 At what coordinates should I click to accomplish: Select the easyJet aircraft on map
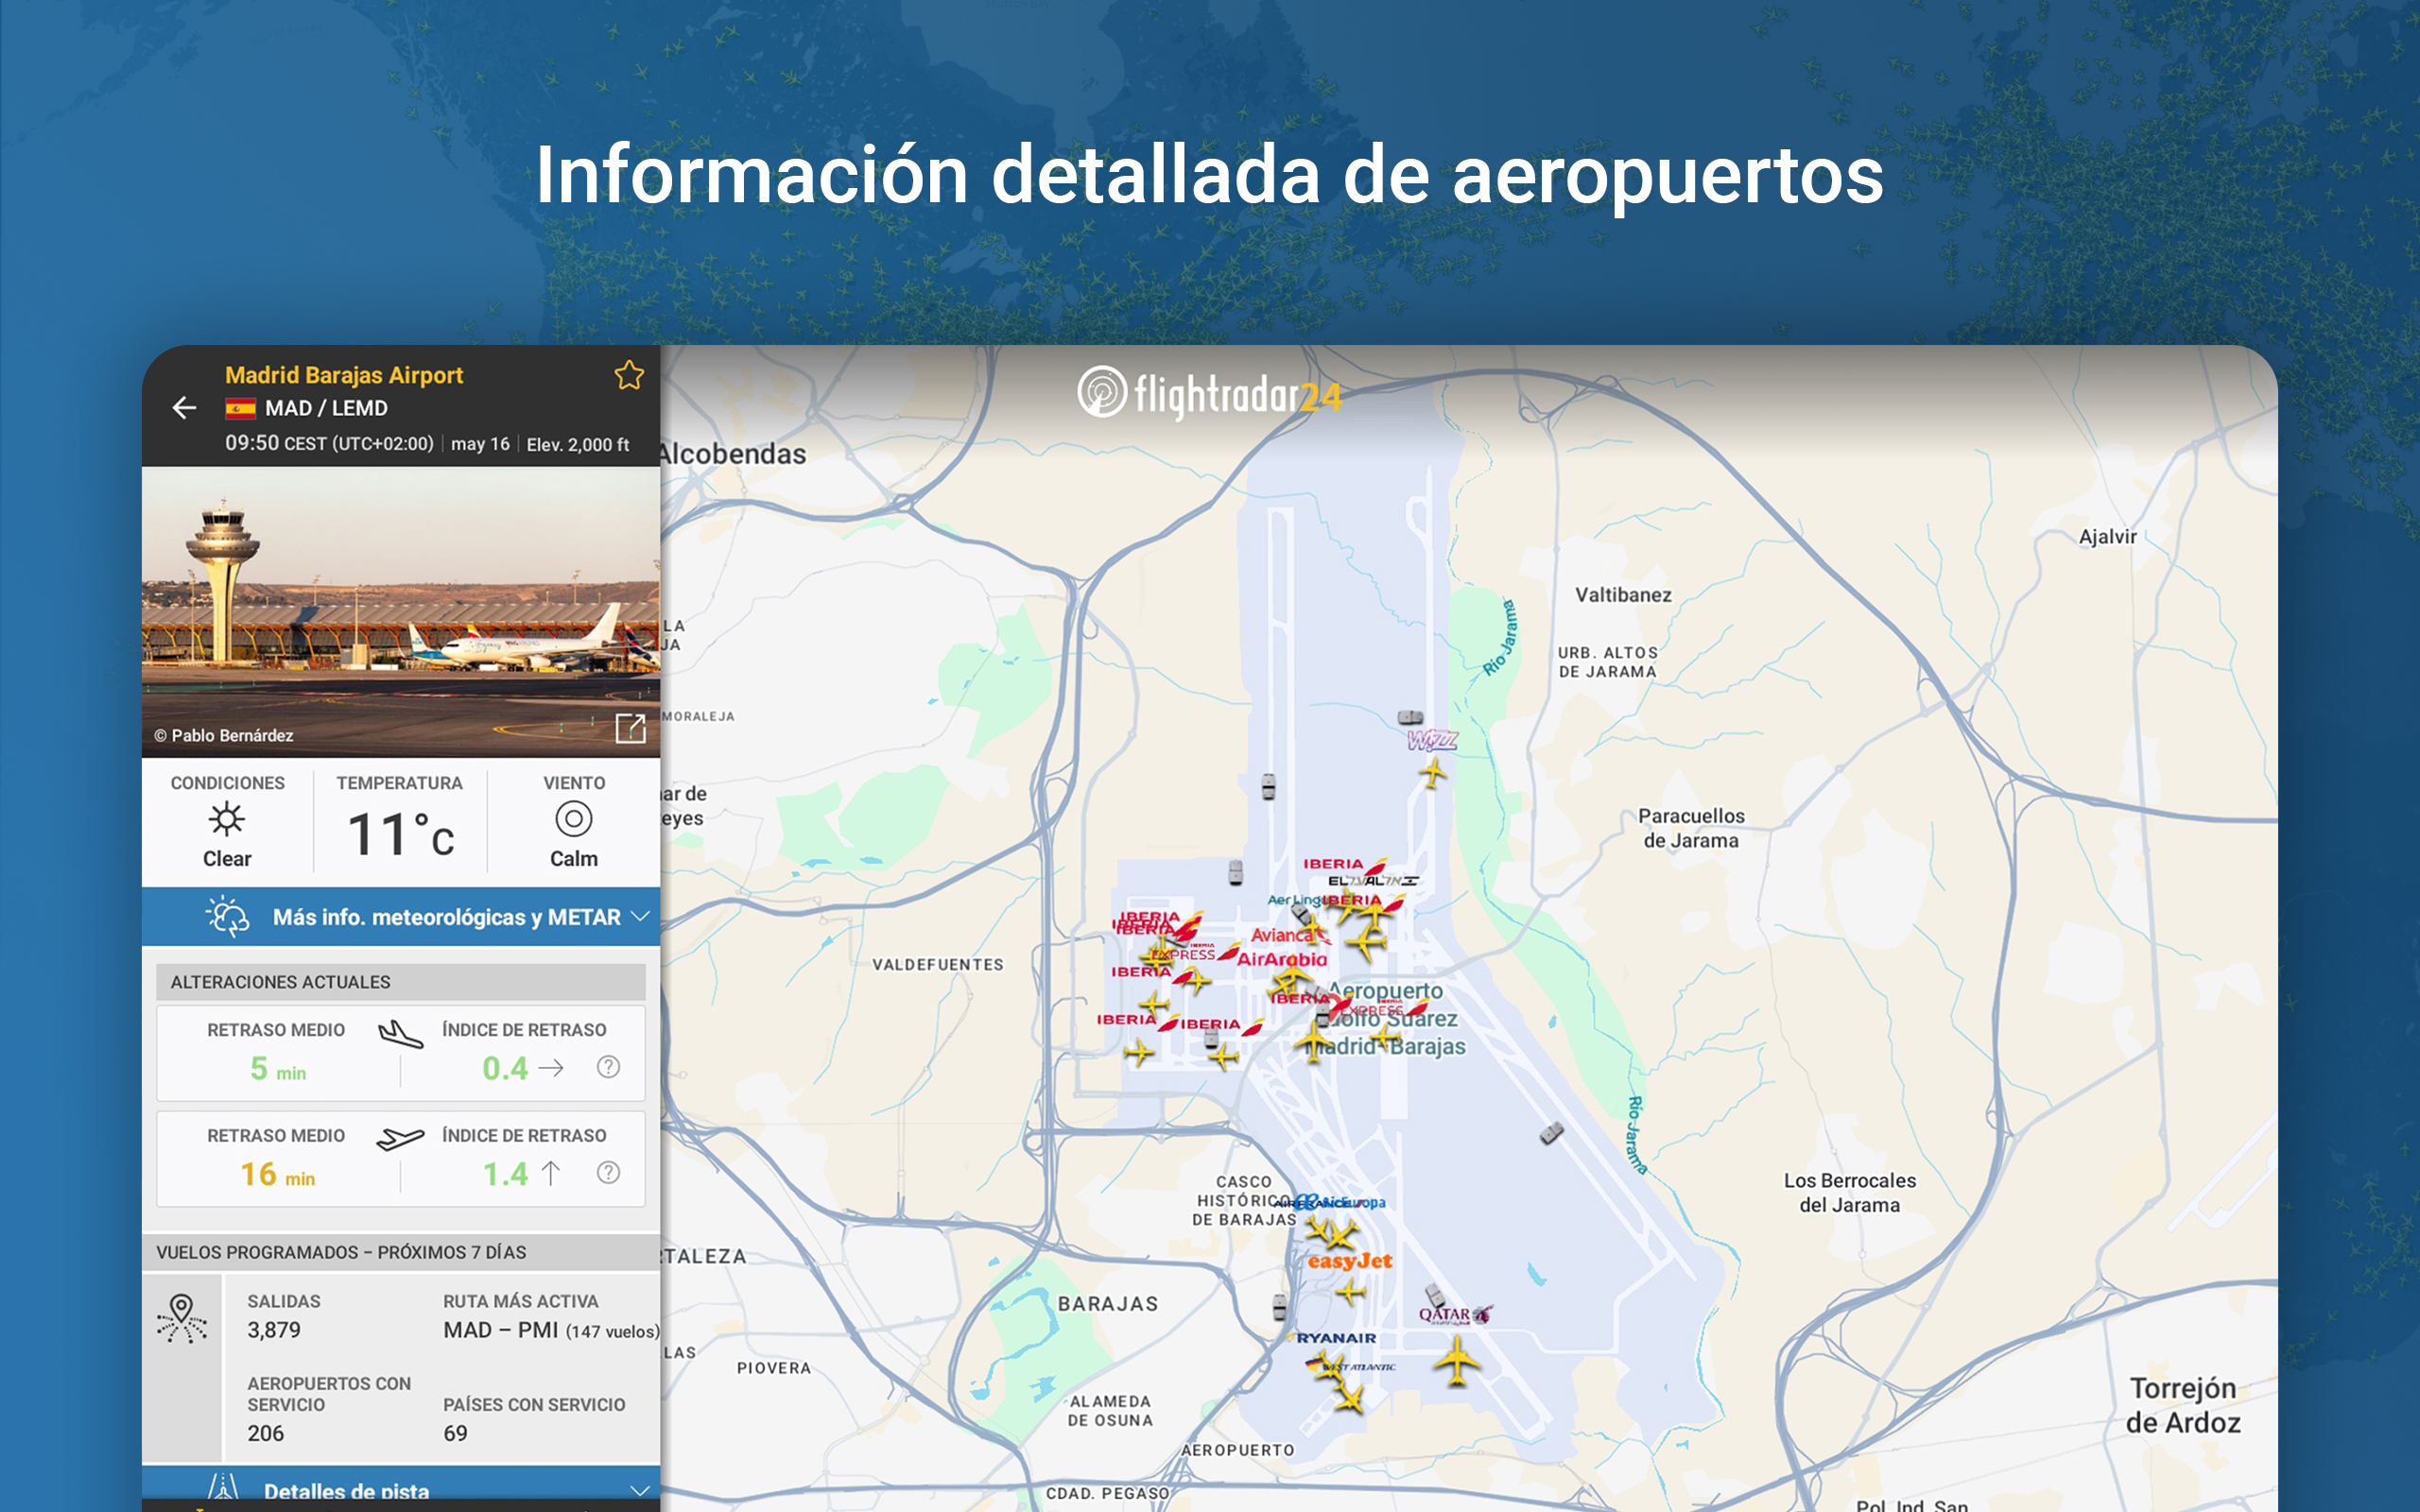click(x=1350, y=1293)
